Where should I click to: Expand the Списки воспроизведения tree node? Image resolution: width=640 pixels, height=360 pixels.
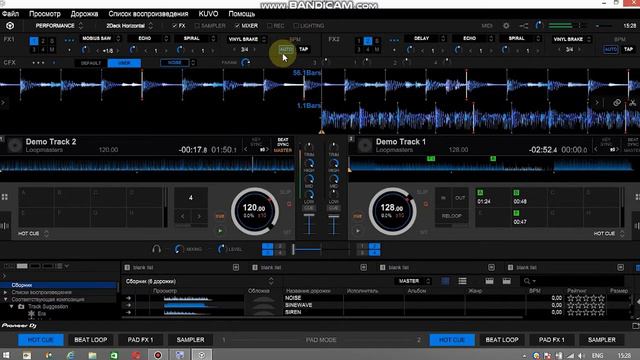pyautogui.click(x=5, y=293)
